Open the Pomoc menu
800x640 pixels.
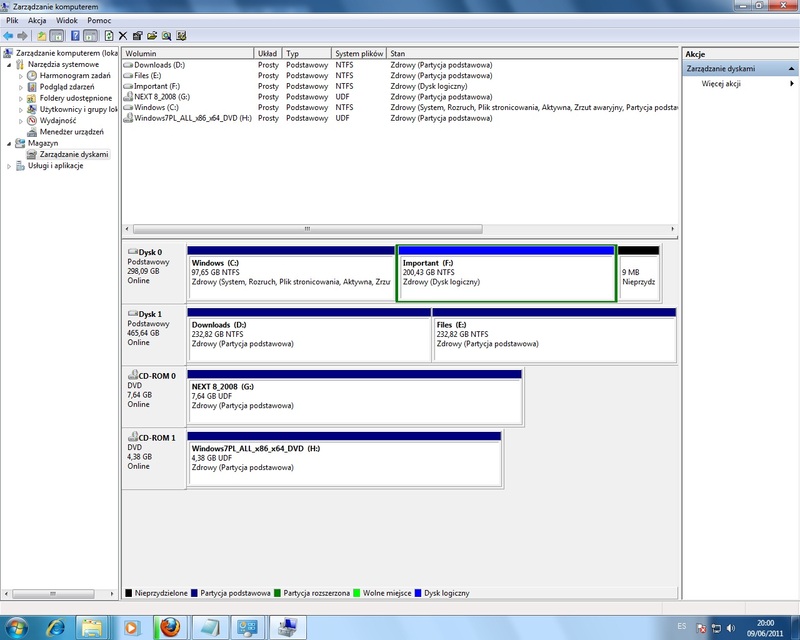click(99, 20)
